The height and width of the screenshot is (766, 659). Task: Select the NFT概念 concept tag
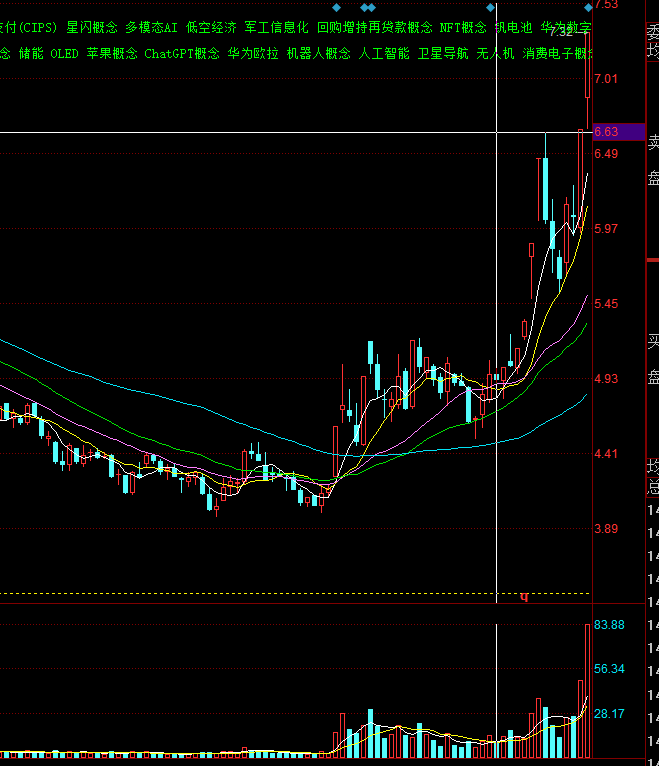tap(463, 27)
